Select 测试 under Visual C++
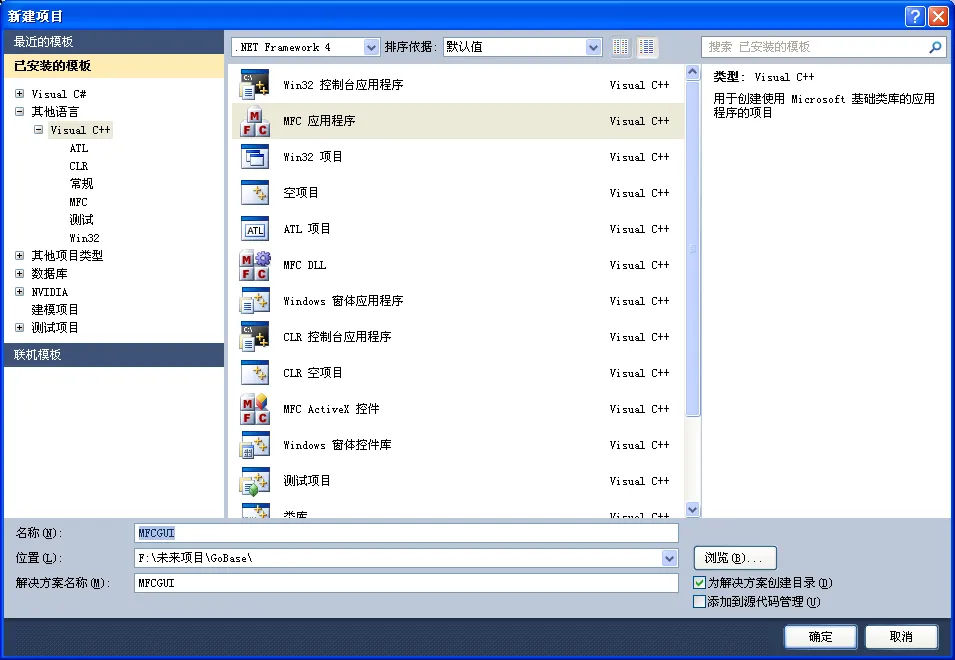Image resolution: width=955 pixels, height=660 pixels. coord(81,220)
